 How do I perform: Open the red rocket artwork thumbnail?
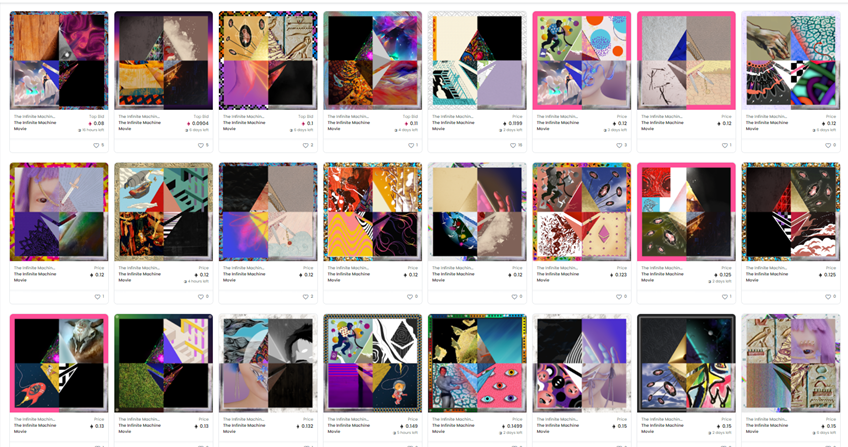click(x=59, y=363)
